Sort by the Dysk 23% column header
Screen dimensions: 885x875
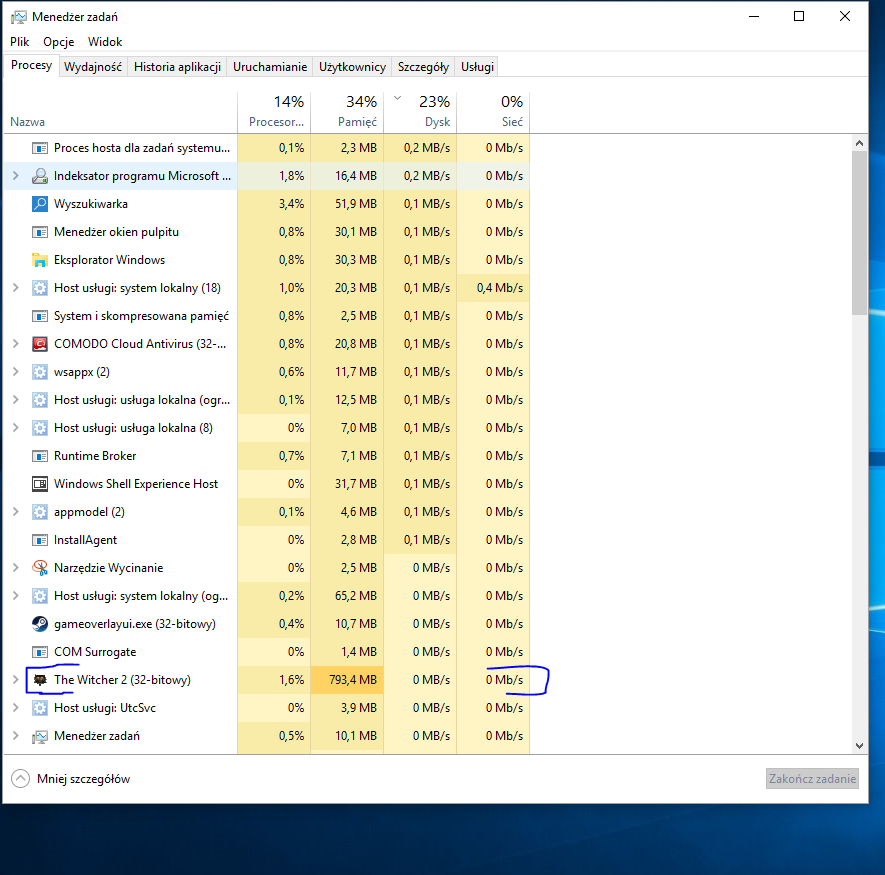420,113
